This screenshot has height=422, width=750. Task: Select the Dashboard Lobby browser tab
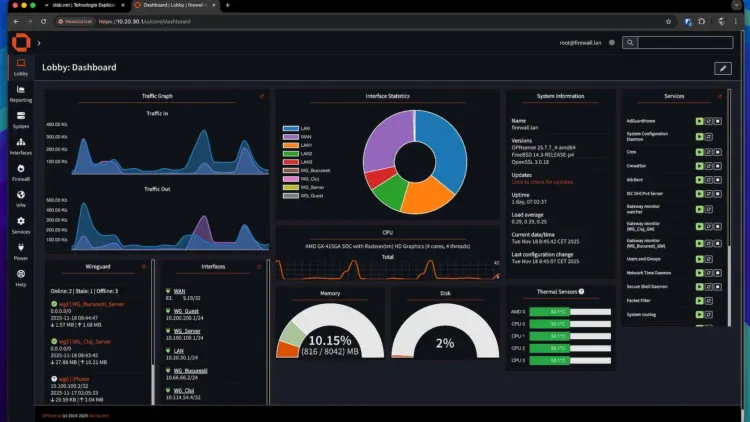[175, 5]
